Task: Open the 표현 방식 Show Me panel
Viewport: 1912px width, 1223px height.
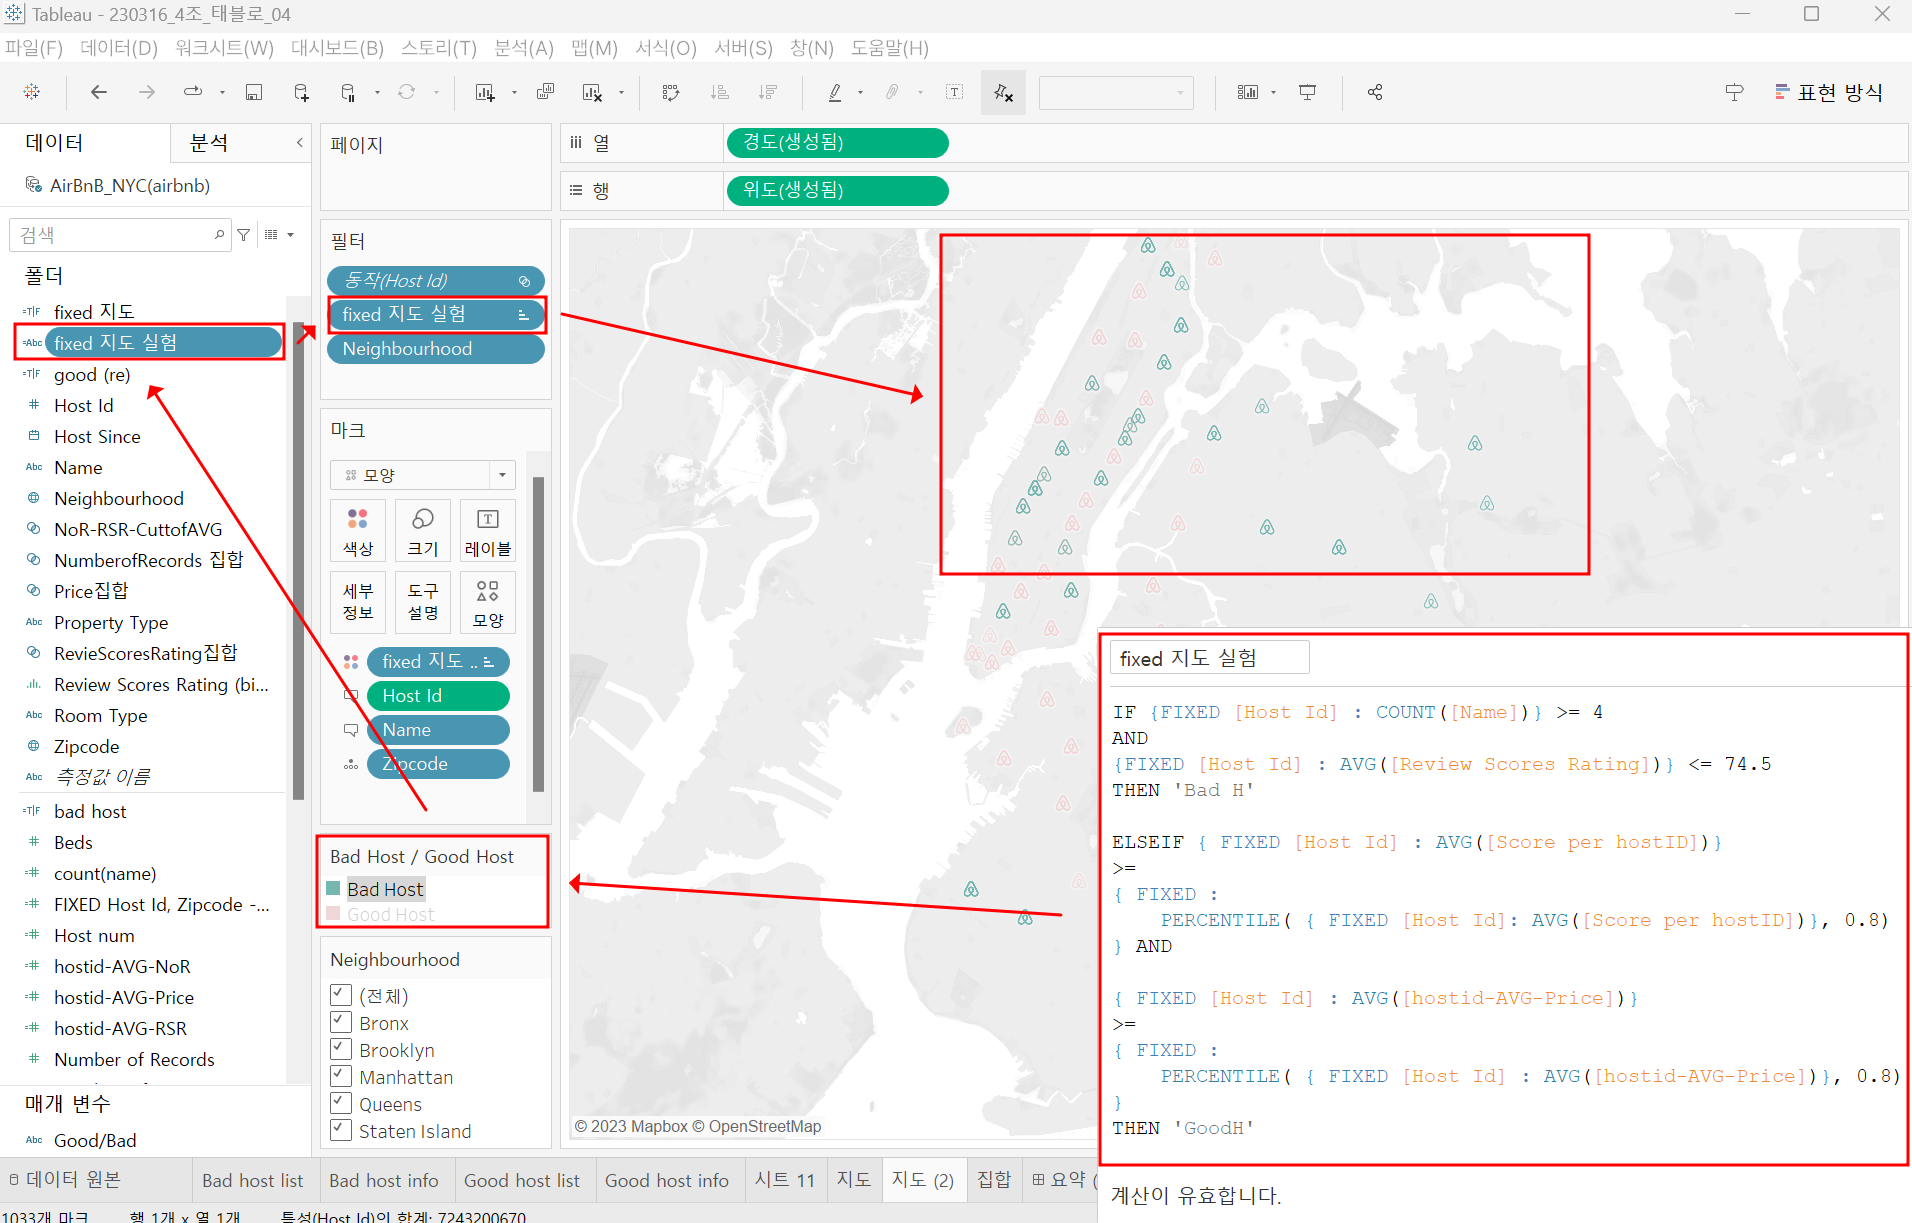Action: (x=1829, y=92)
